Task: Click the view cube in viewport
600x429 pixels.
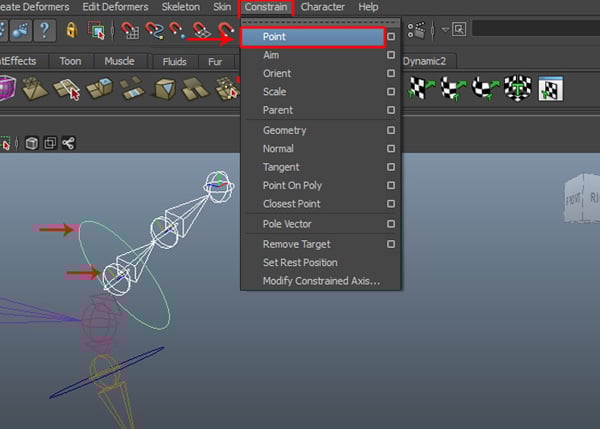Action: pos(581,197)
